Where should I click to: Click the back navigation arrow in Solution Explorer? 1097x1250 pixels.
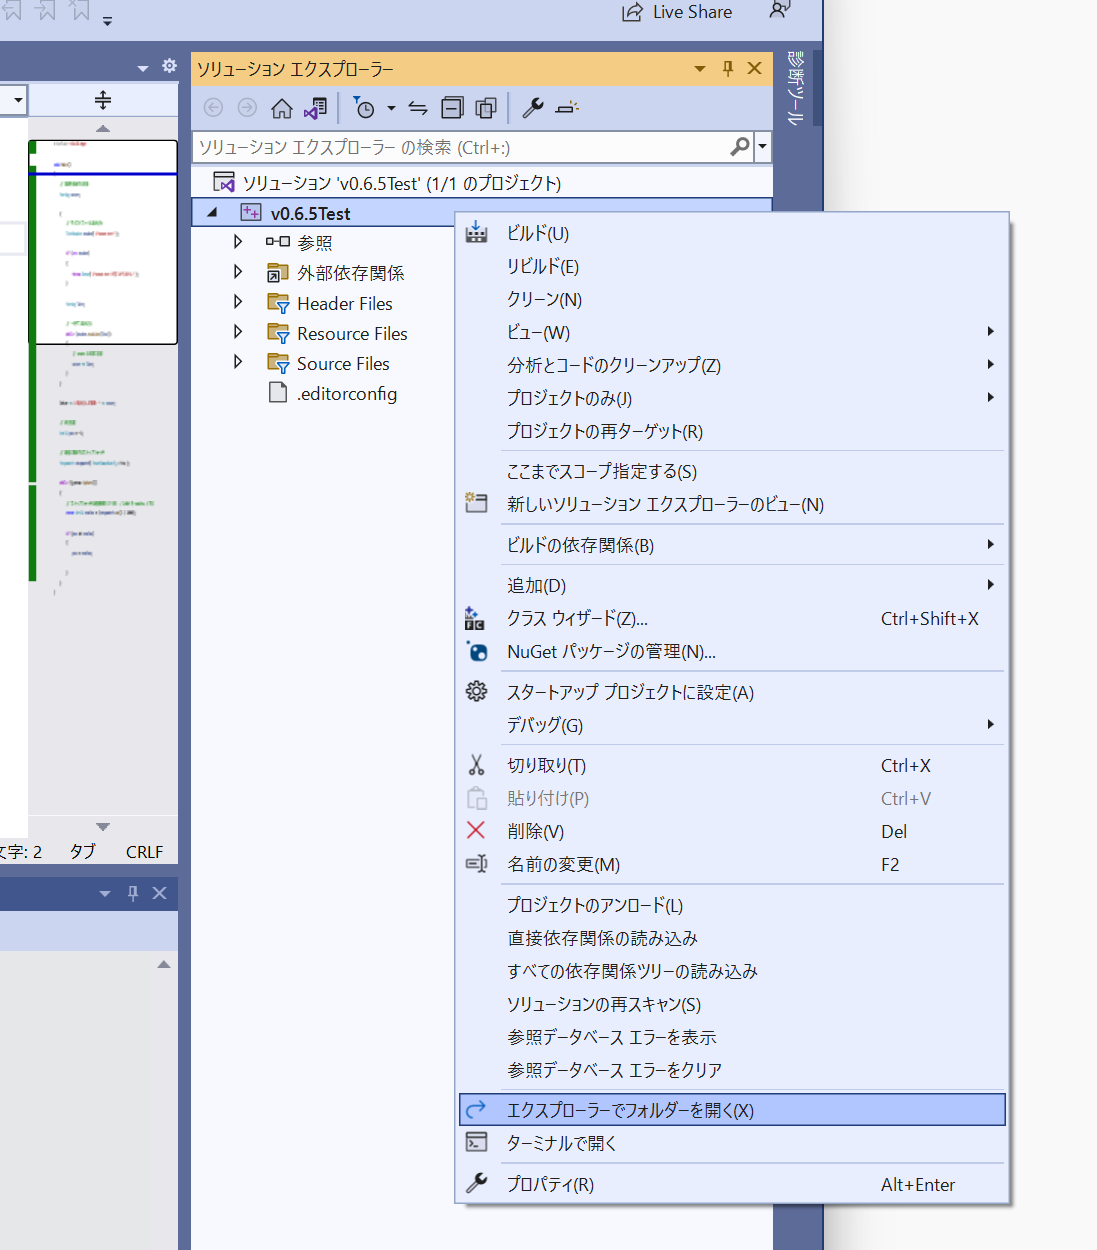pyautogui.click(x=213, y=108)
